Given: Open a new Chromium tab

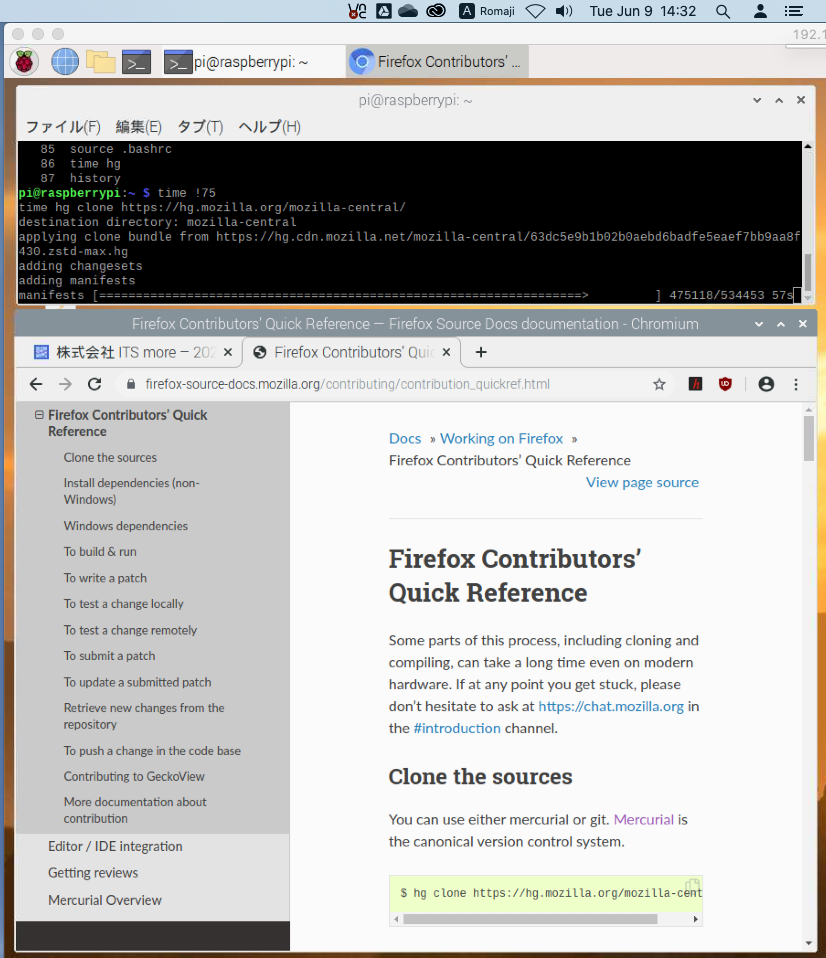Looking at the screenshot, I should click(481, 352).
